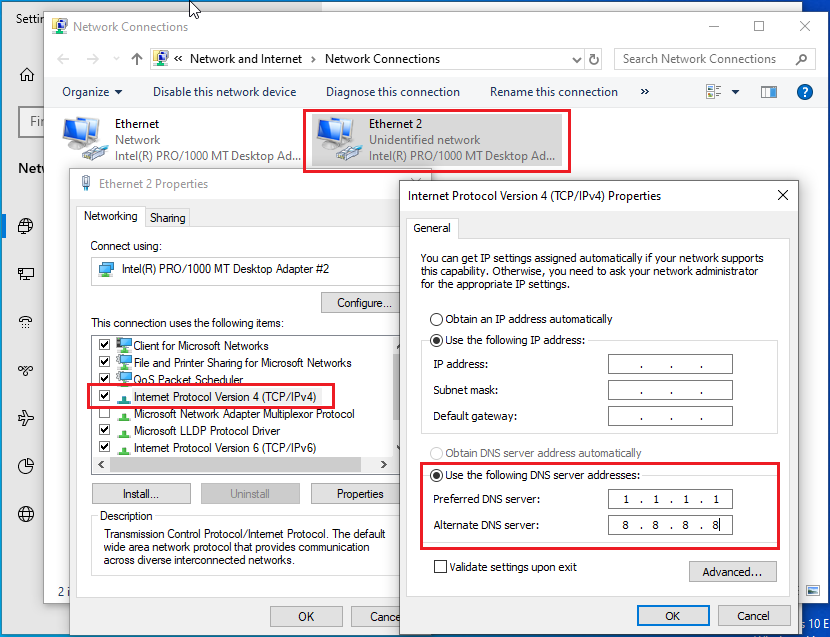Enable Microsoft Network Adapter Multiplexor Protocol checkbox
This screenshot has width=830, height=637.
pyautogui.click(x=105, y=414)
